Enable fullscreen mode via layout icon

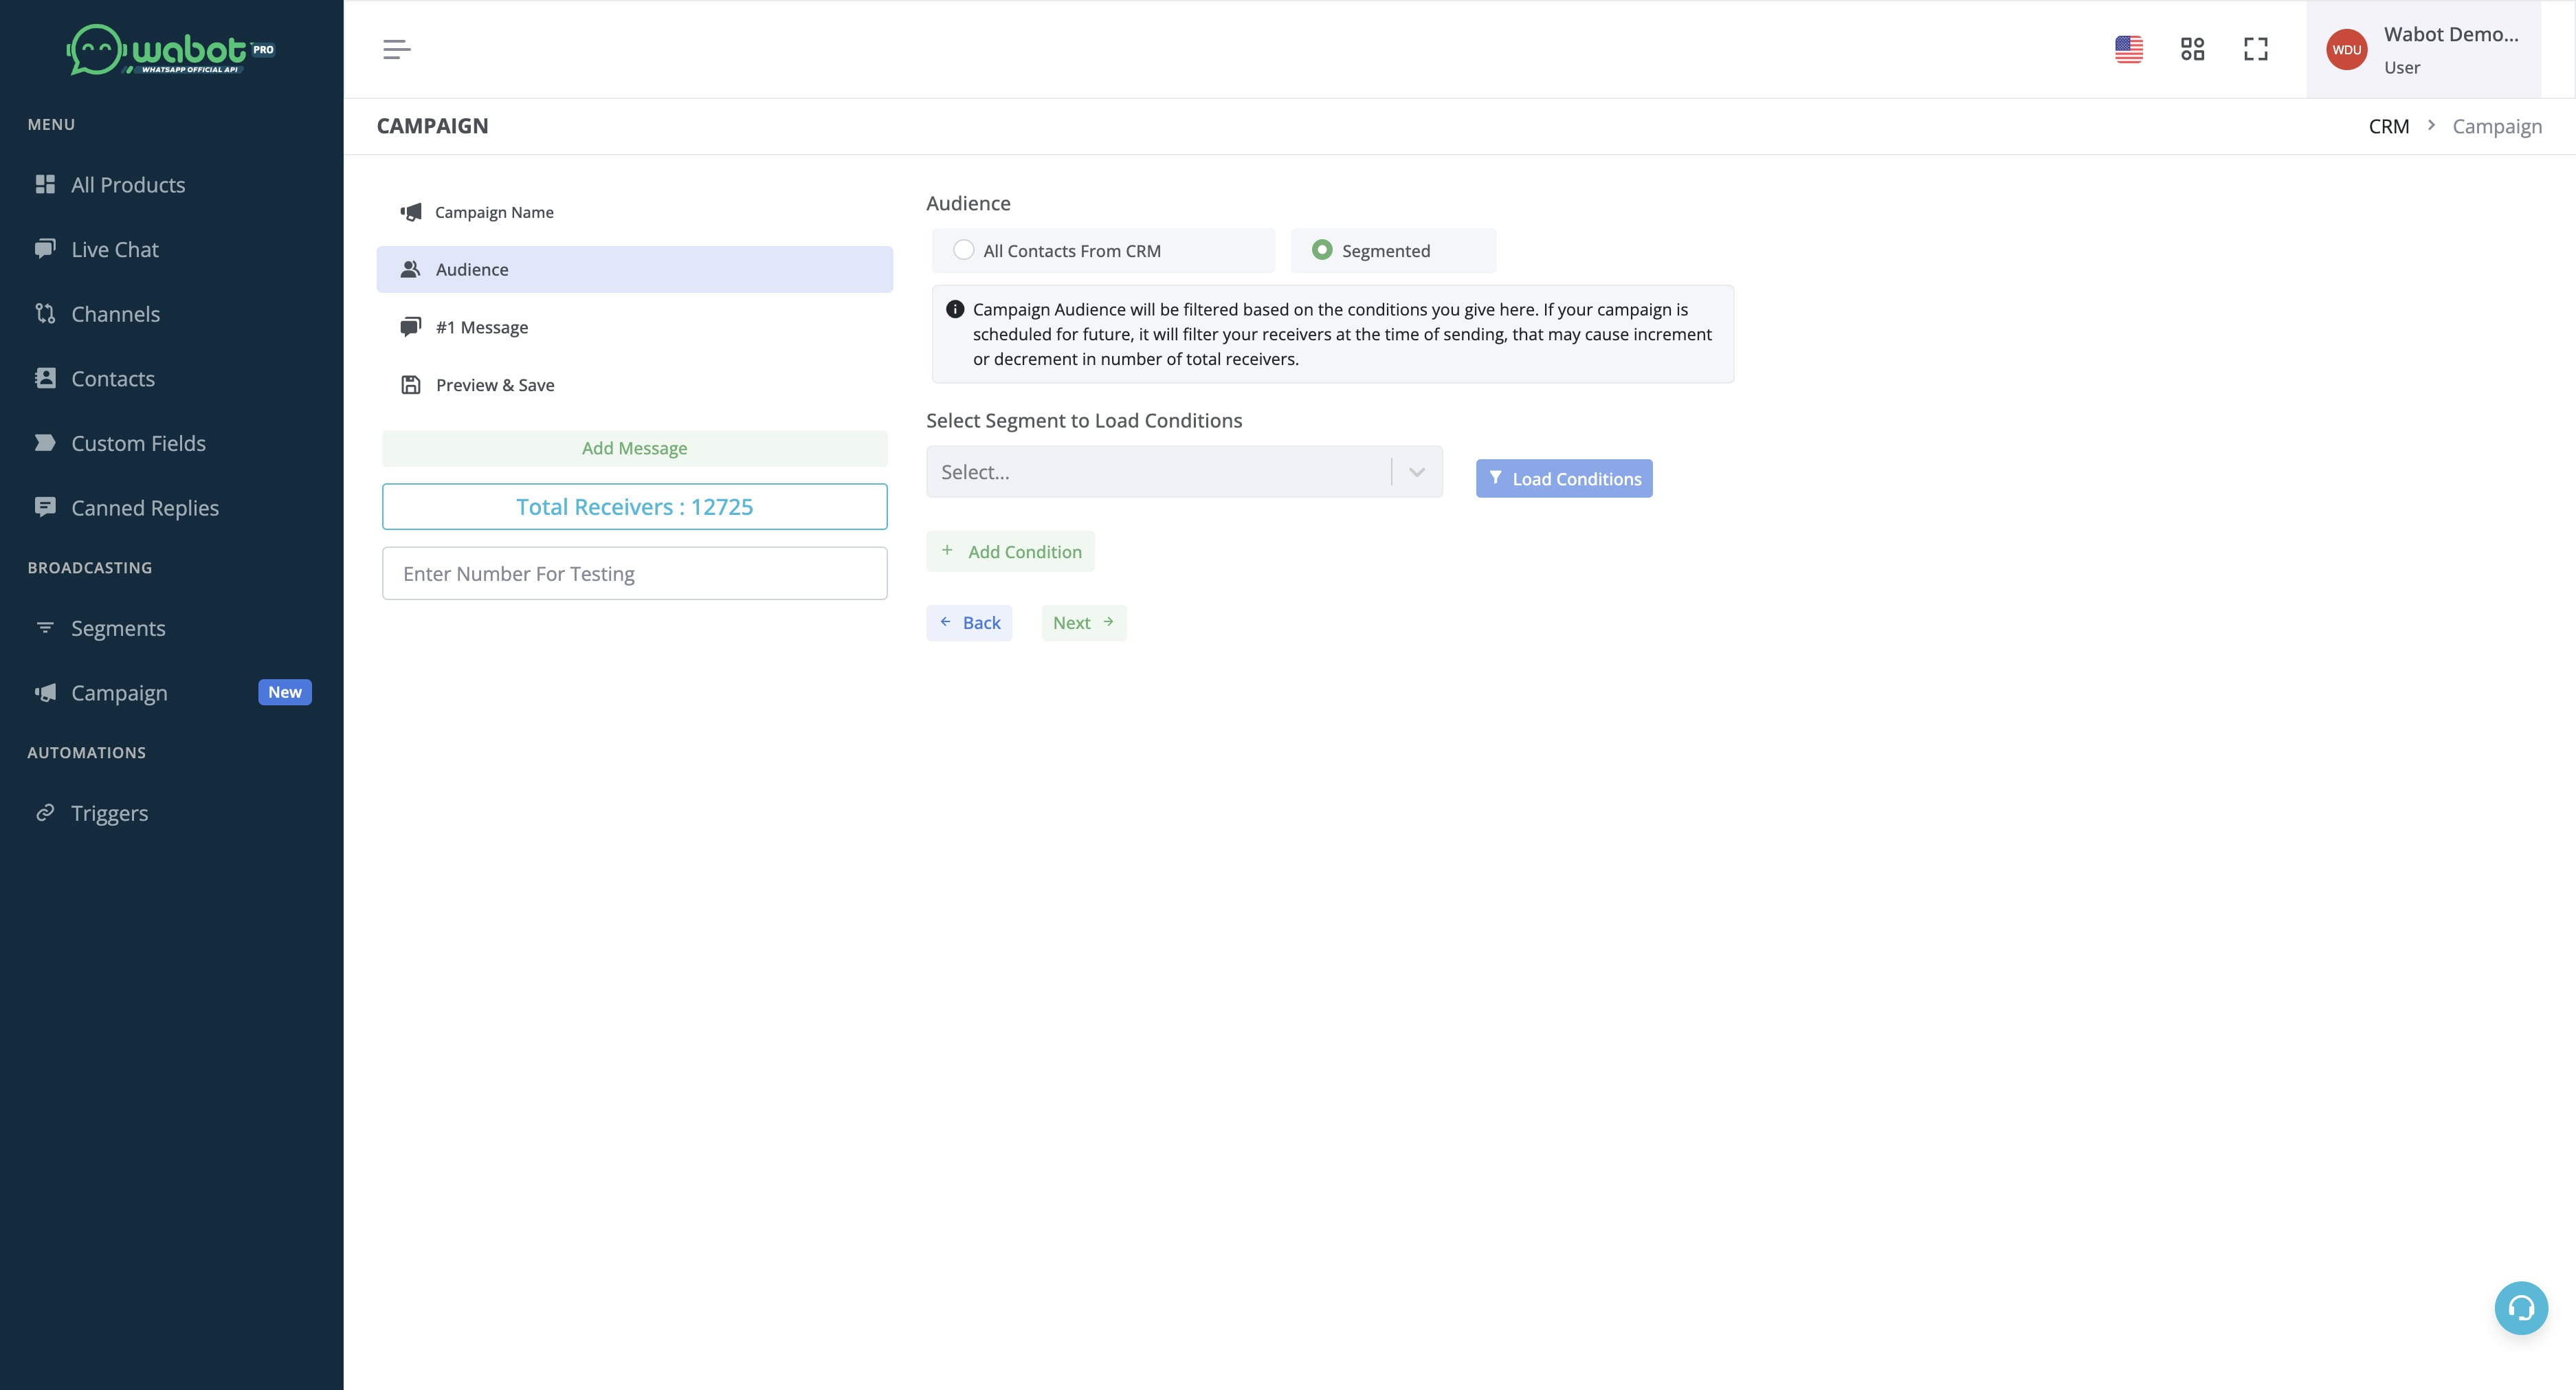(x=2256, y=48)
